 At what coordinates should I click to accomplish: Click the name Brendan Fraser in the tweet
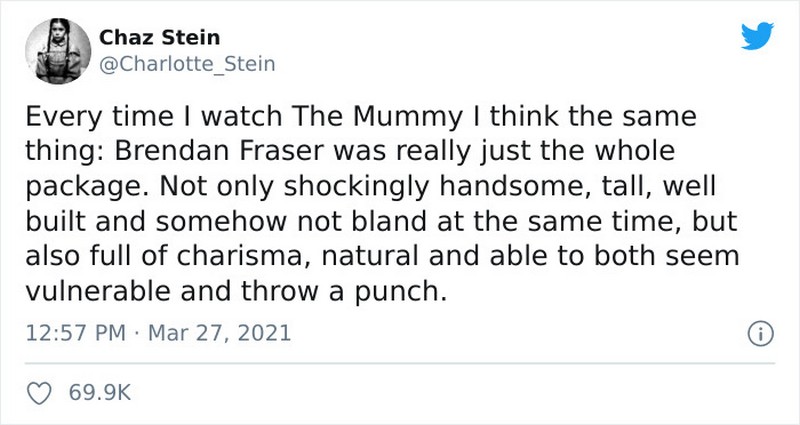218,151
